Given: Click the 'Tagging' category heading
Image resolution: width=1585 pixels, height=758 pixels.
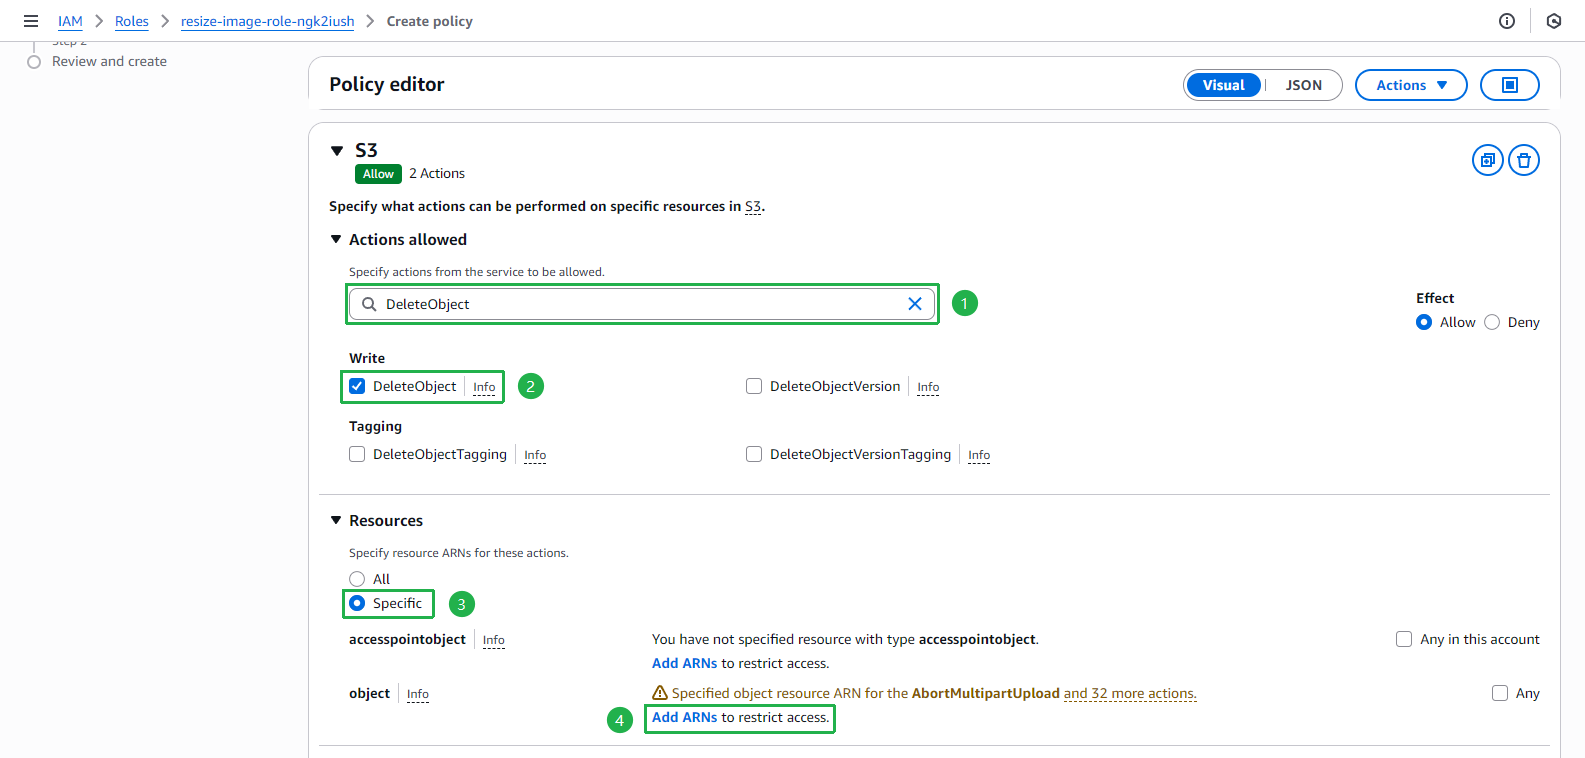Looking at the screenshot, I should tap(375, 426).
